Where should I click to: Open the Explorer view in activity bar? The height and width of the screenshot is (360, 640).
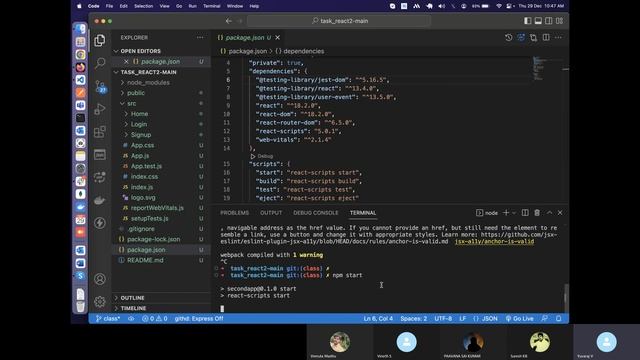coord(100,40)
